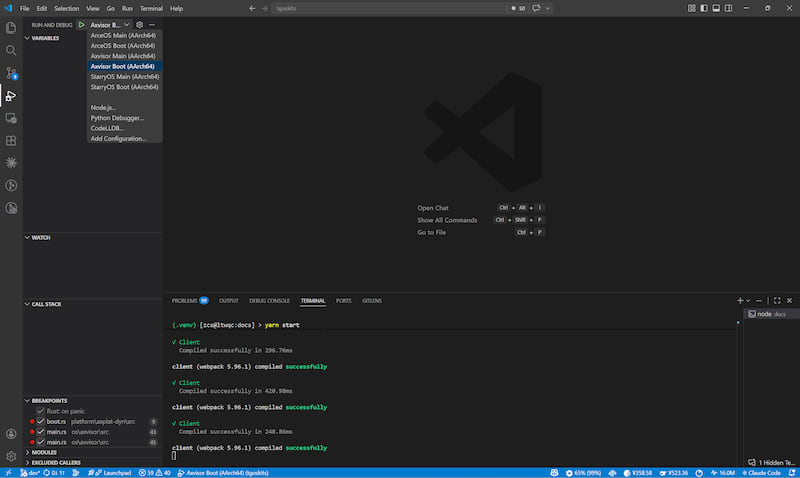The height and width of the screenshot is (478, 800).
Task: Click remote window icon in status bar
Action: point(8,473)
